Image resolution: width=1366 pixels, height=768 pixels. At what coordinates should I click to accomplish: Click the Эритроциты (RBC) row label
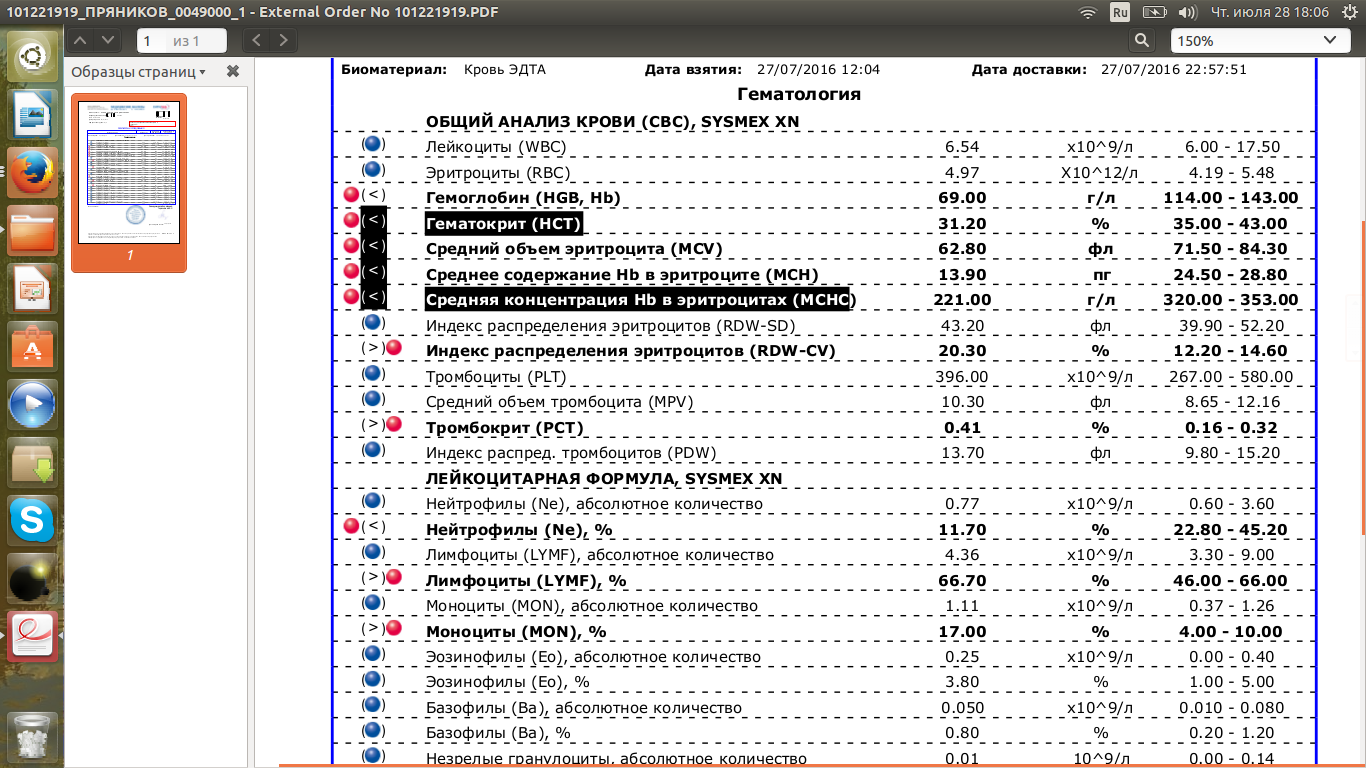tap(496, 173)
